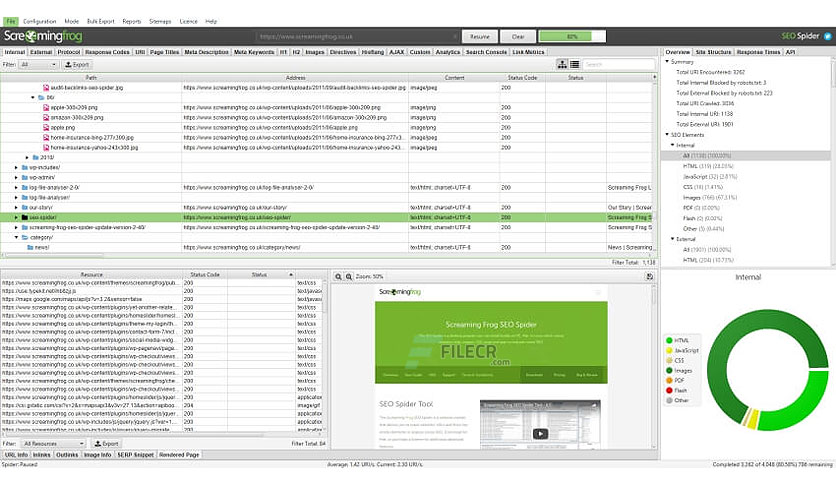
Task: Switch to tree view with the hierarchy icon
Action: pos(562,64)
